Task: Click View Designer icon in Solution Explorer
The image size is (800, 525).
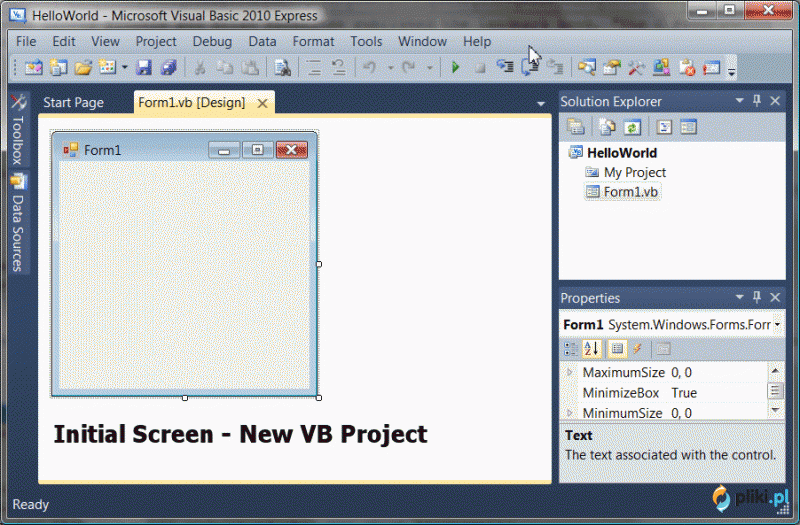Action: [688, 127]
